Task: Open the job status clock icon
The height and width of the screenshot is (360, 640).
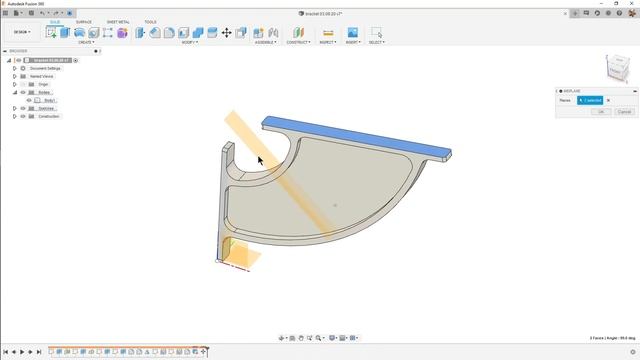Action: pos(597,13)
